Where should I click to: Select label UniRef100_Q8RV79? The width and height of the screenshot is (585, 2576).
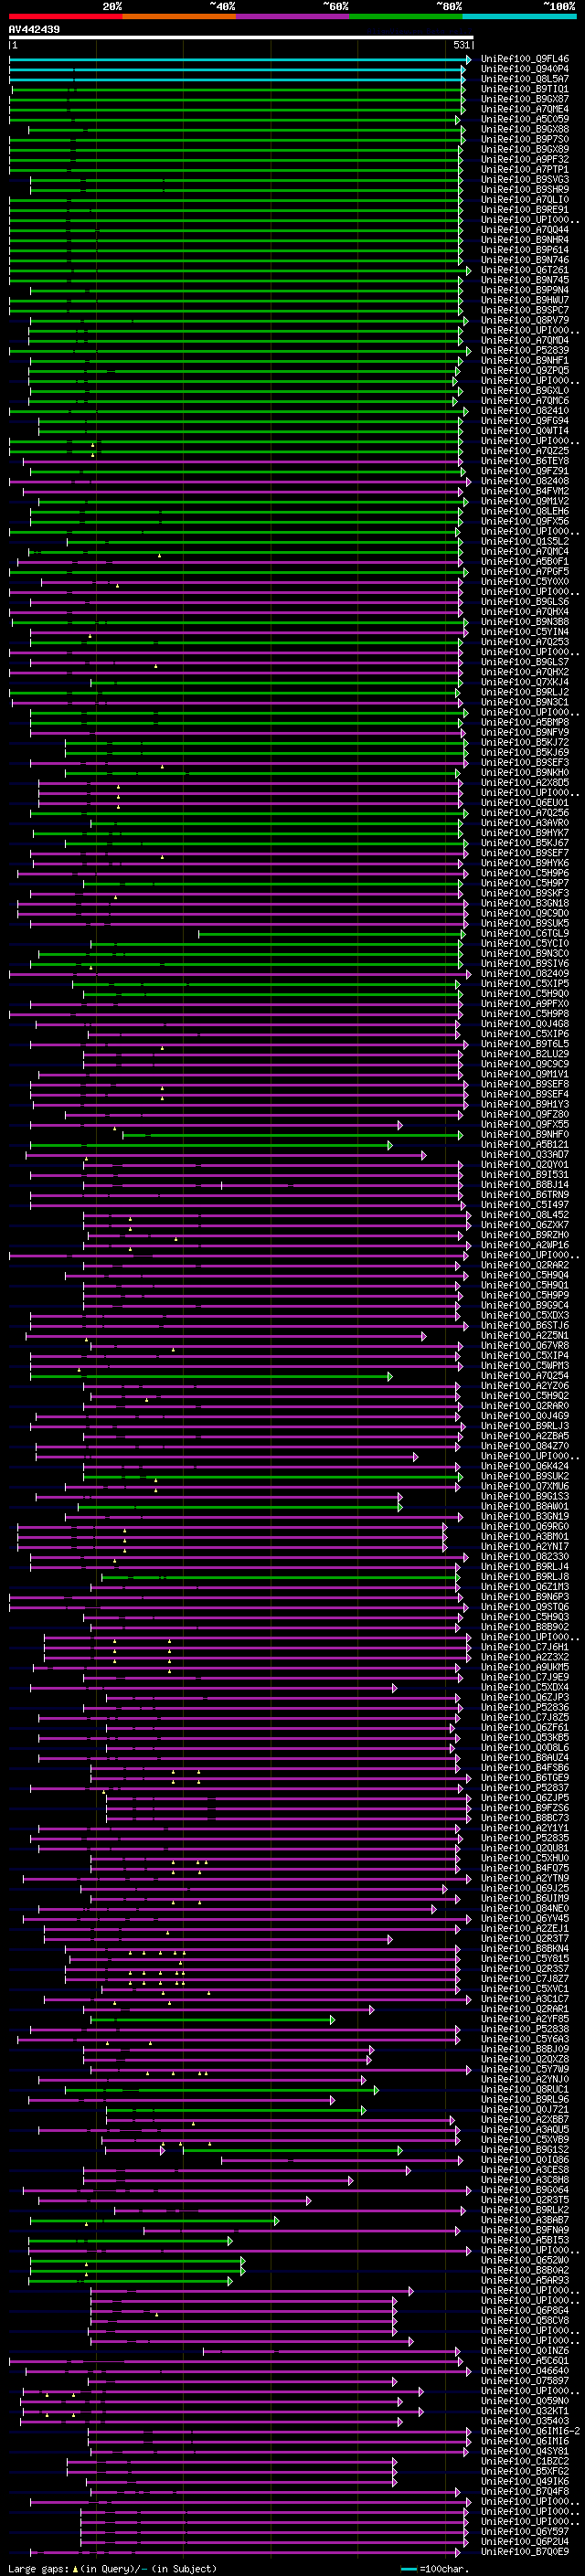tap(525, 320)
